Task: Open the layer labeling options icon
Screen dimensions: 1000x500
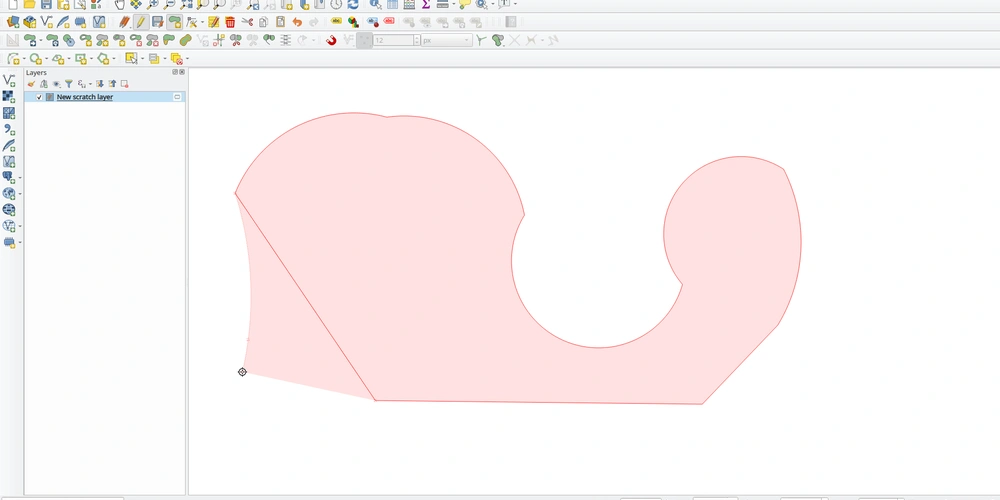Action: coord(336,21)
